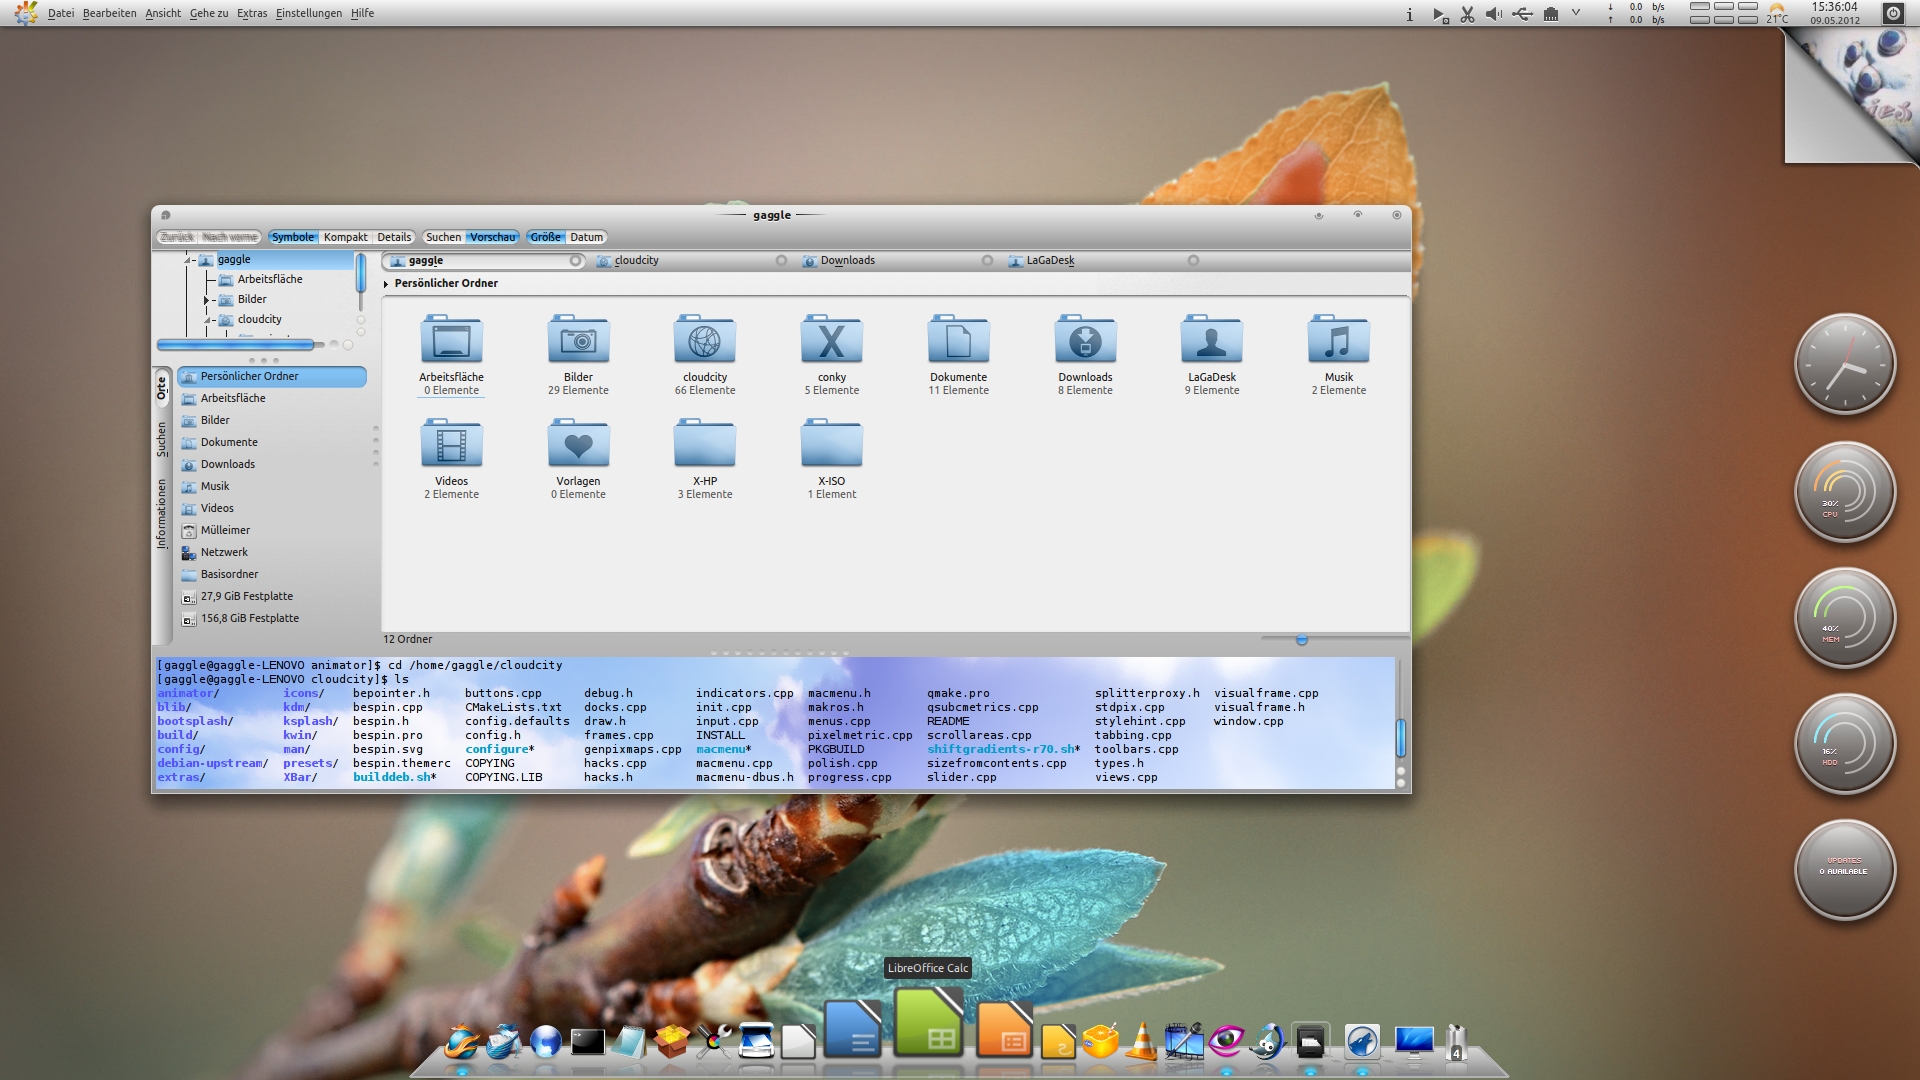This screenshot has width=1920, height=1080.
Task: Select Netzwerk in the places list
Action: point(272,552)
